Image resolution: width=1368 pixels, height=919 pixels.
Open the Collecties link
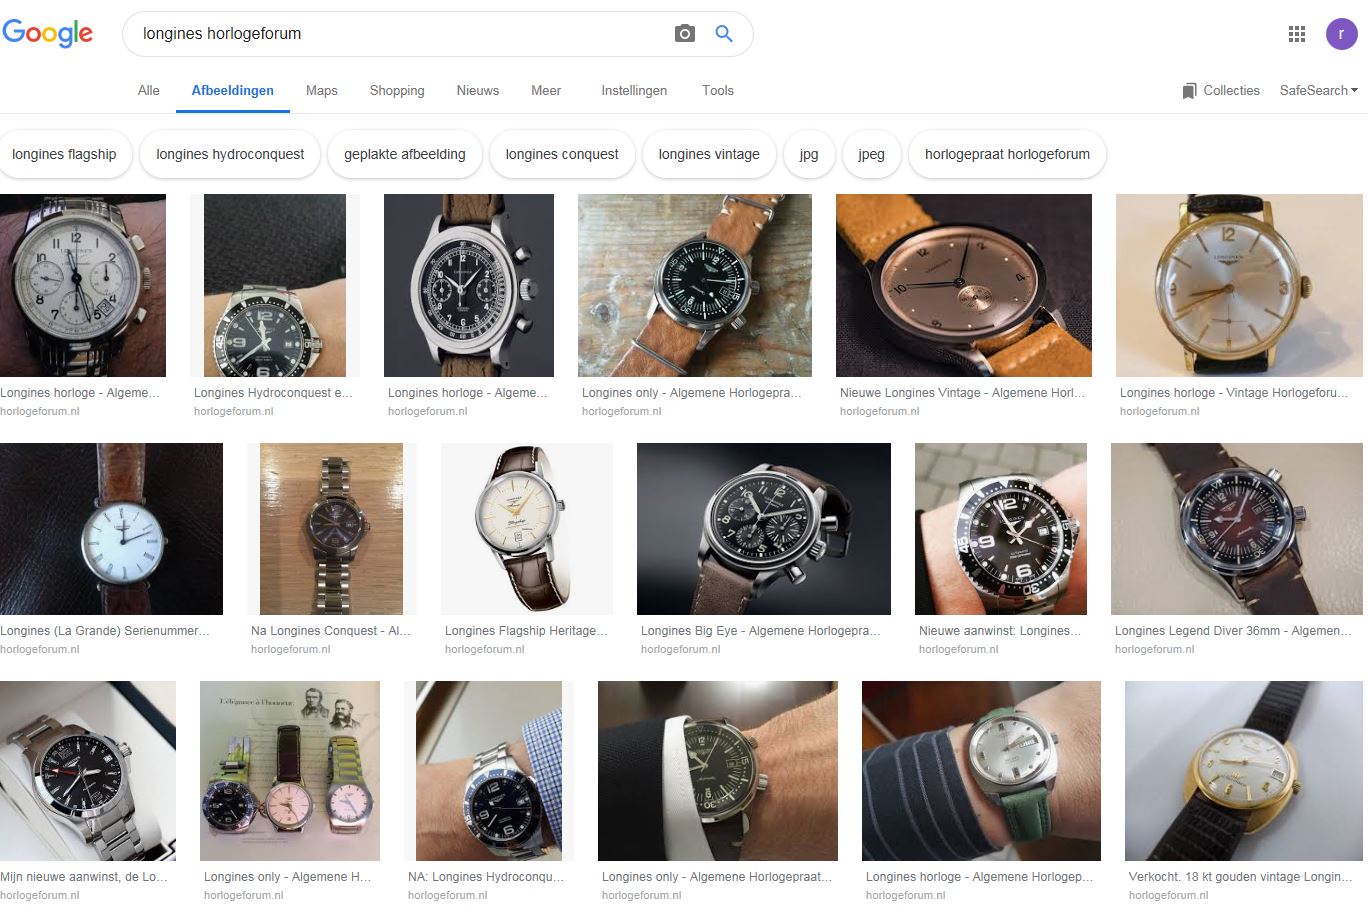[1231, 90]
